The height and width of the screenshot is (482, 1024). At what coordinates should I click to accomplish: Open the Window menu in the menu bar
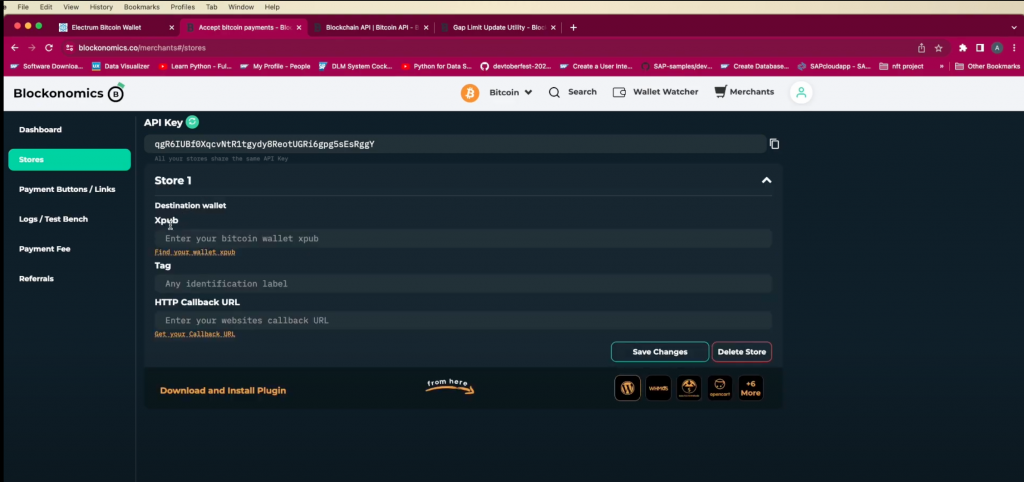pos(241,7)
